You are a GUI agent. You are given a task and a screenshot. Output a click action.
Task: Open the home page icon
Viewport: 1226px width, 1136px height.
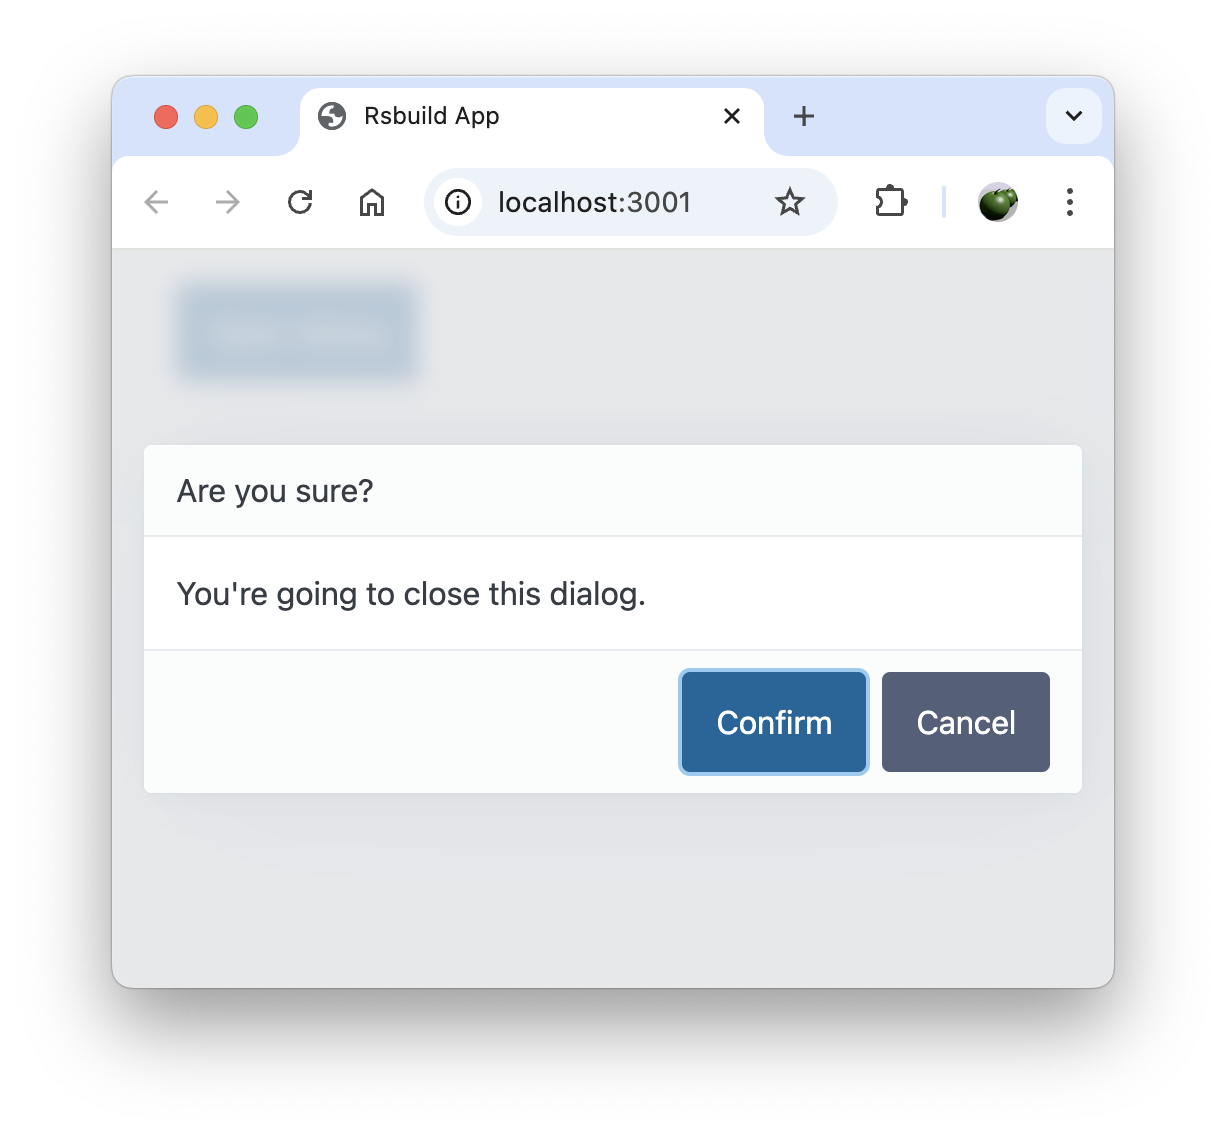(372, 202)
